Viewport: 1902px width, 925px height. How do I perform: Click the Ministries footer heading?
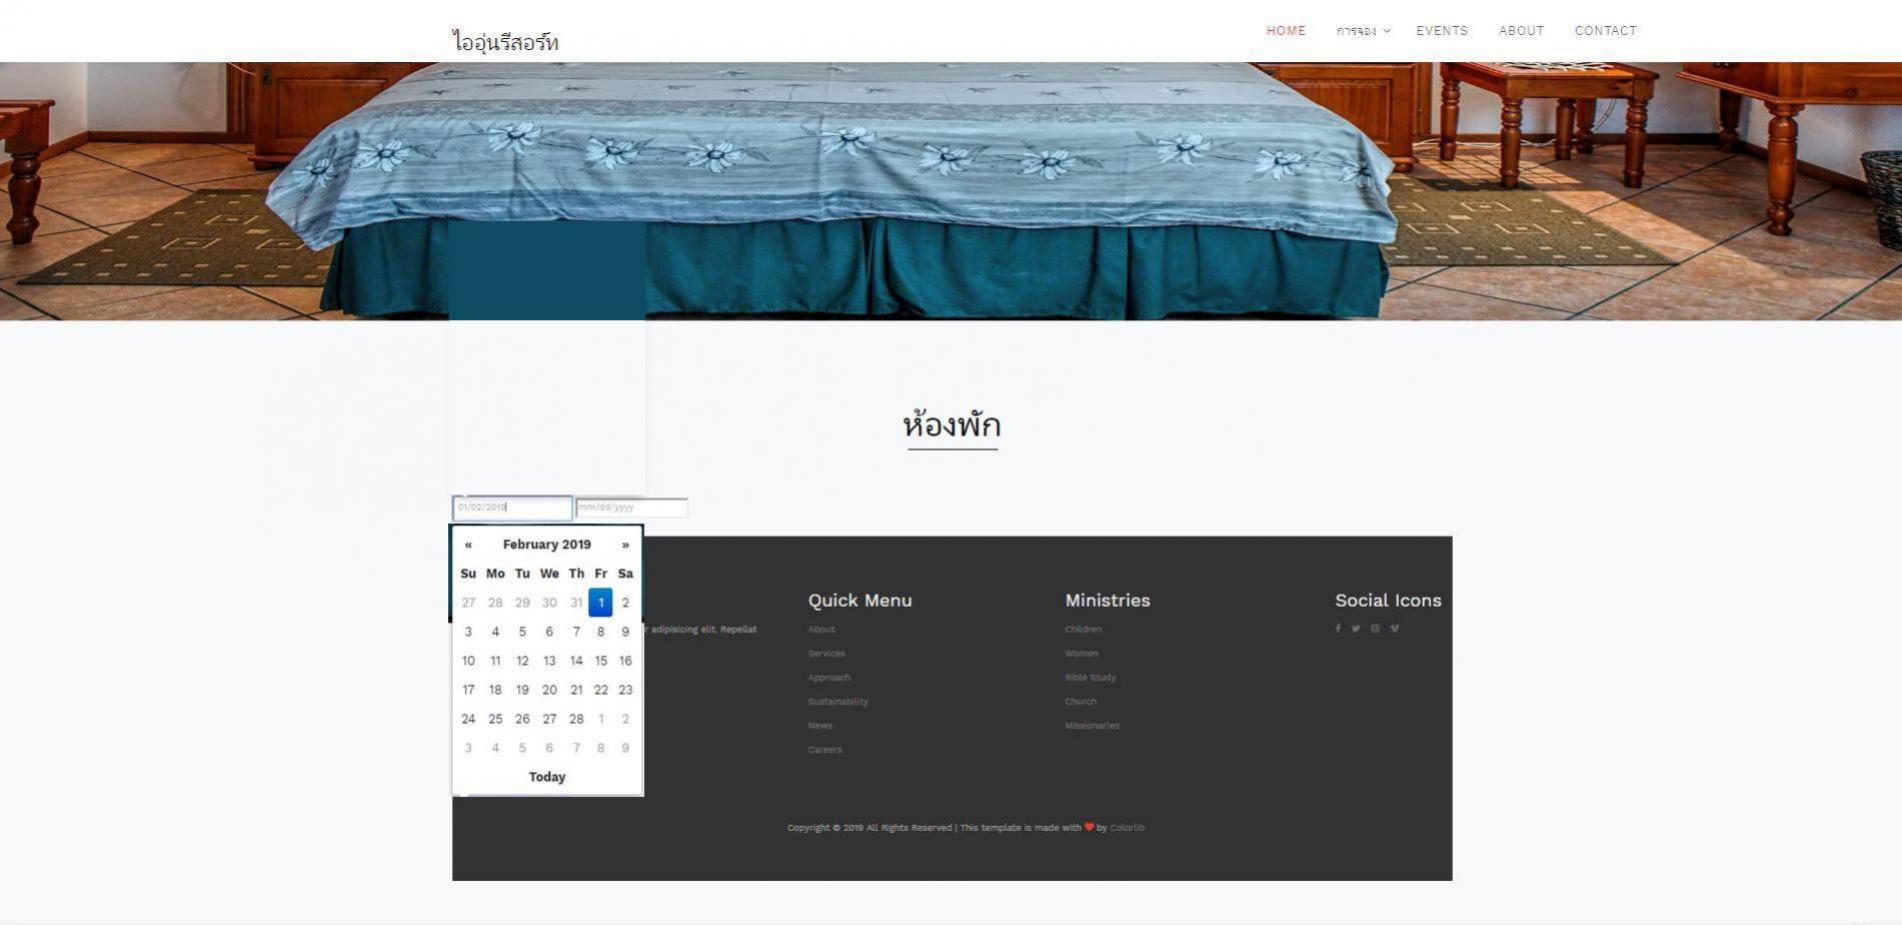(x=1108, y=601)
